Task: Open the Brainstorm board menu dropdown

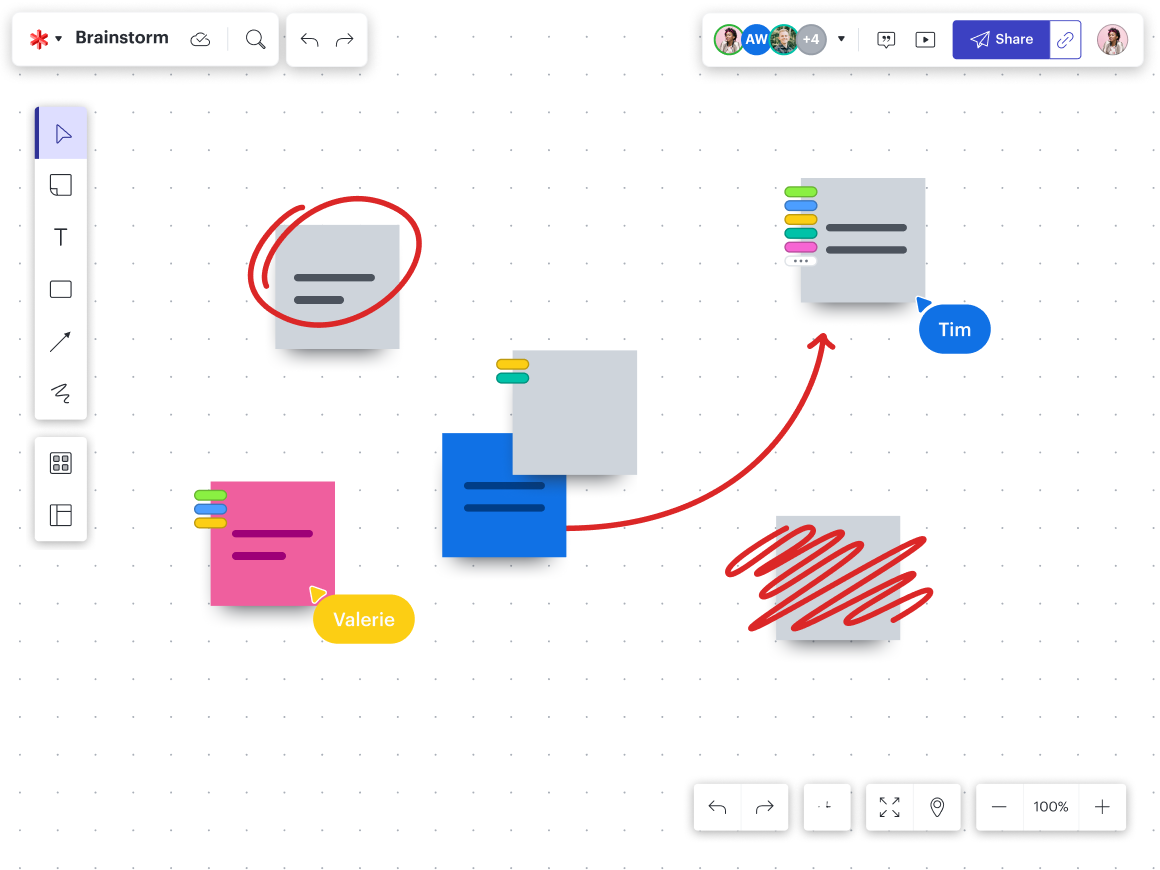Action: (x=58, y=38)
